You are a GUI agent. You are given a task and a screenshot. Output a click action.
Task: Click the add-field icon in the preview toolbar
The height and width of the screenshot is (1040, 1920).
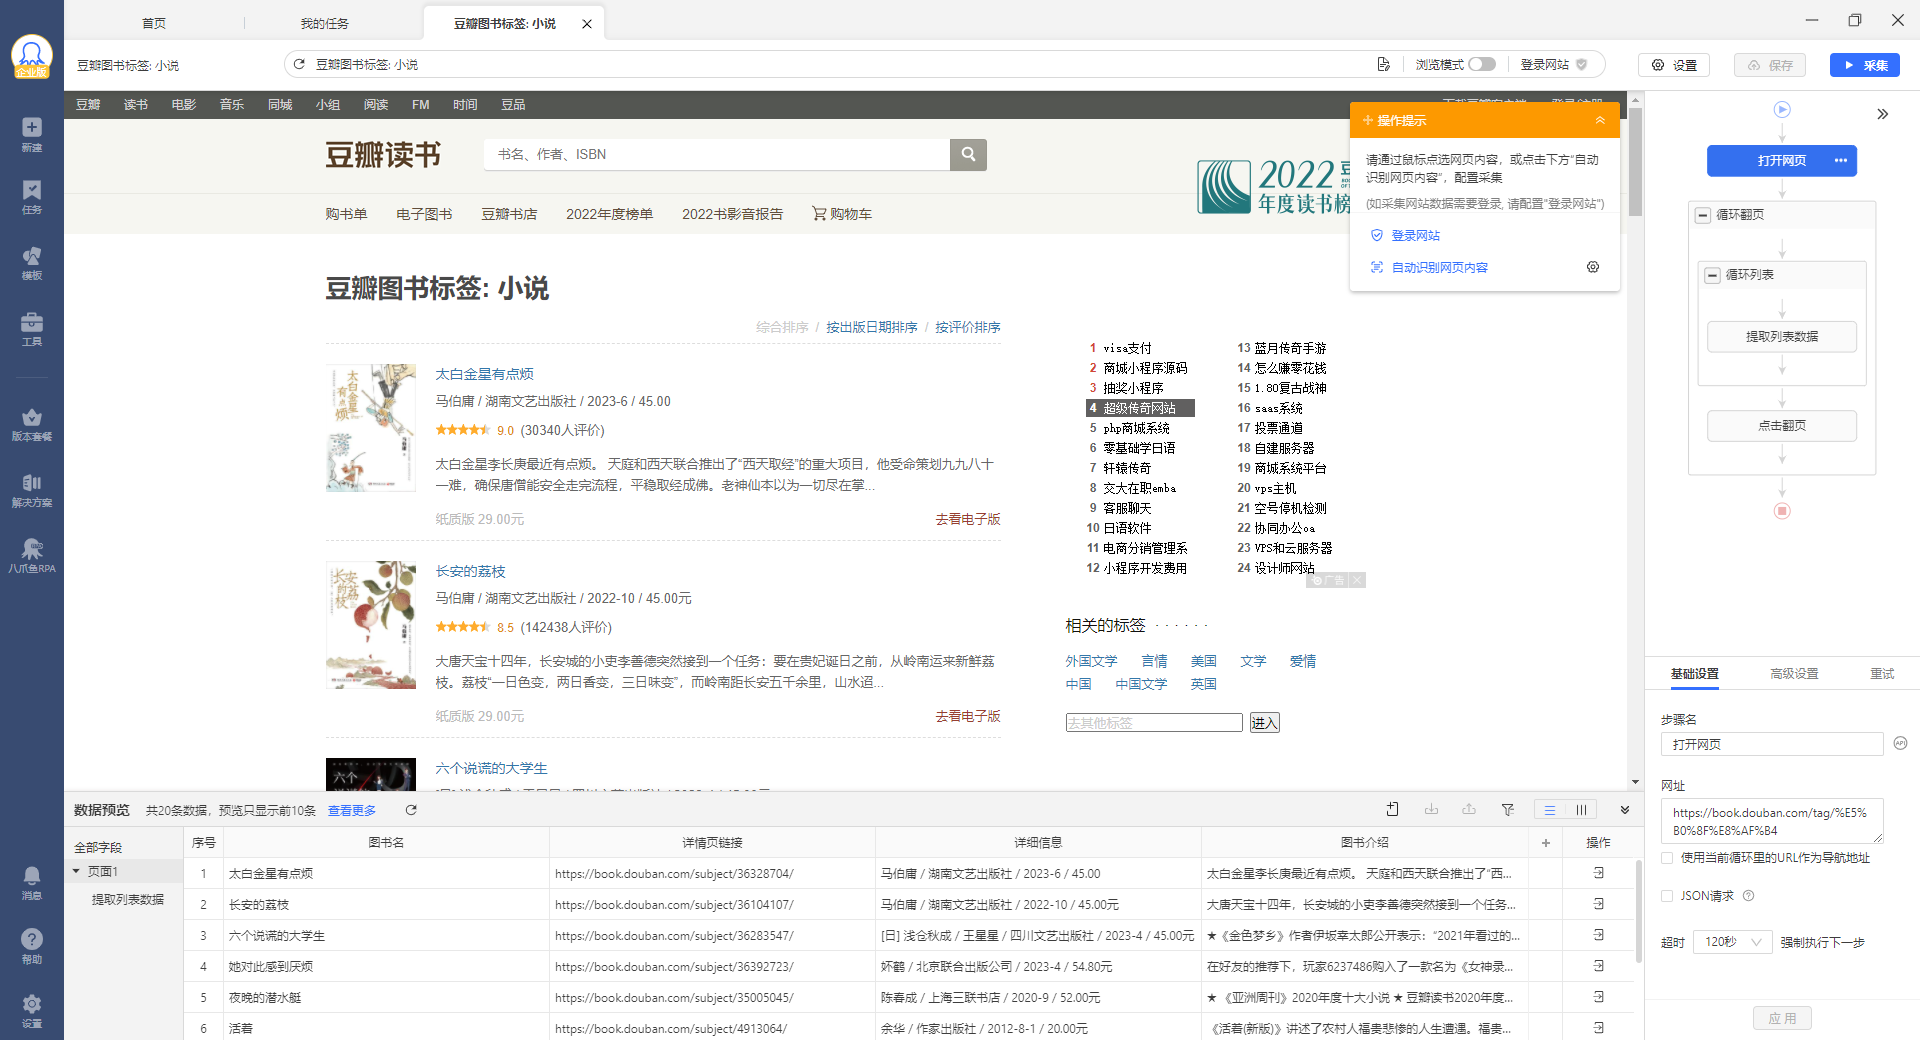click(1393, 810)
